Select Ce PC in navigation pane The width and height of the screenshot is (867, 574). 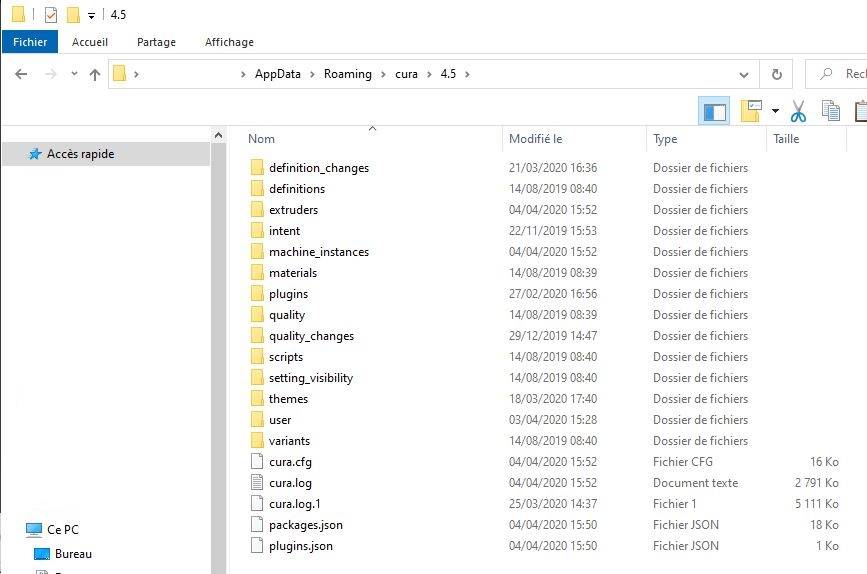coord(62,530)
